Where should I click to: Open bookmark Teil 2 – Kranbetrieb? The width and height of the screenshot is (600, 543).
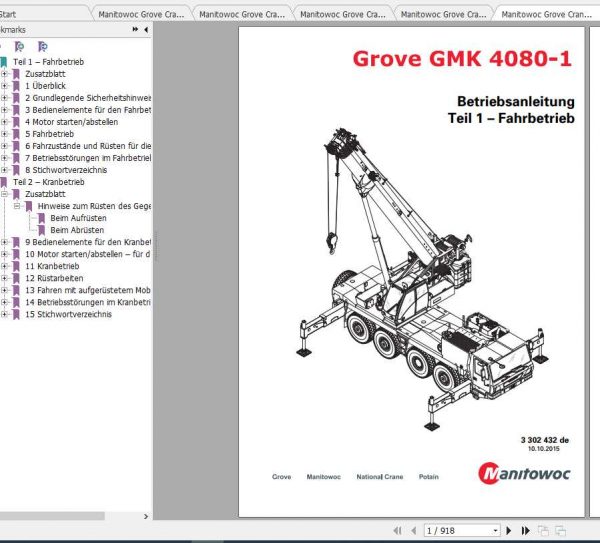click(x=49, y=182)
